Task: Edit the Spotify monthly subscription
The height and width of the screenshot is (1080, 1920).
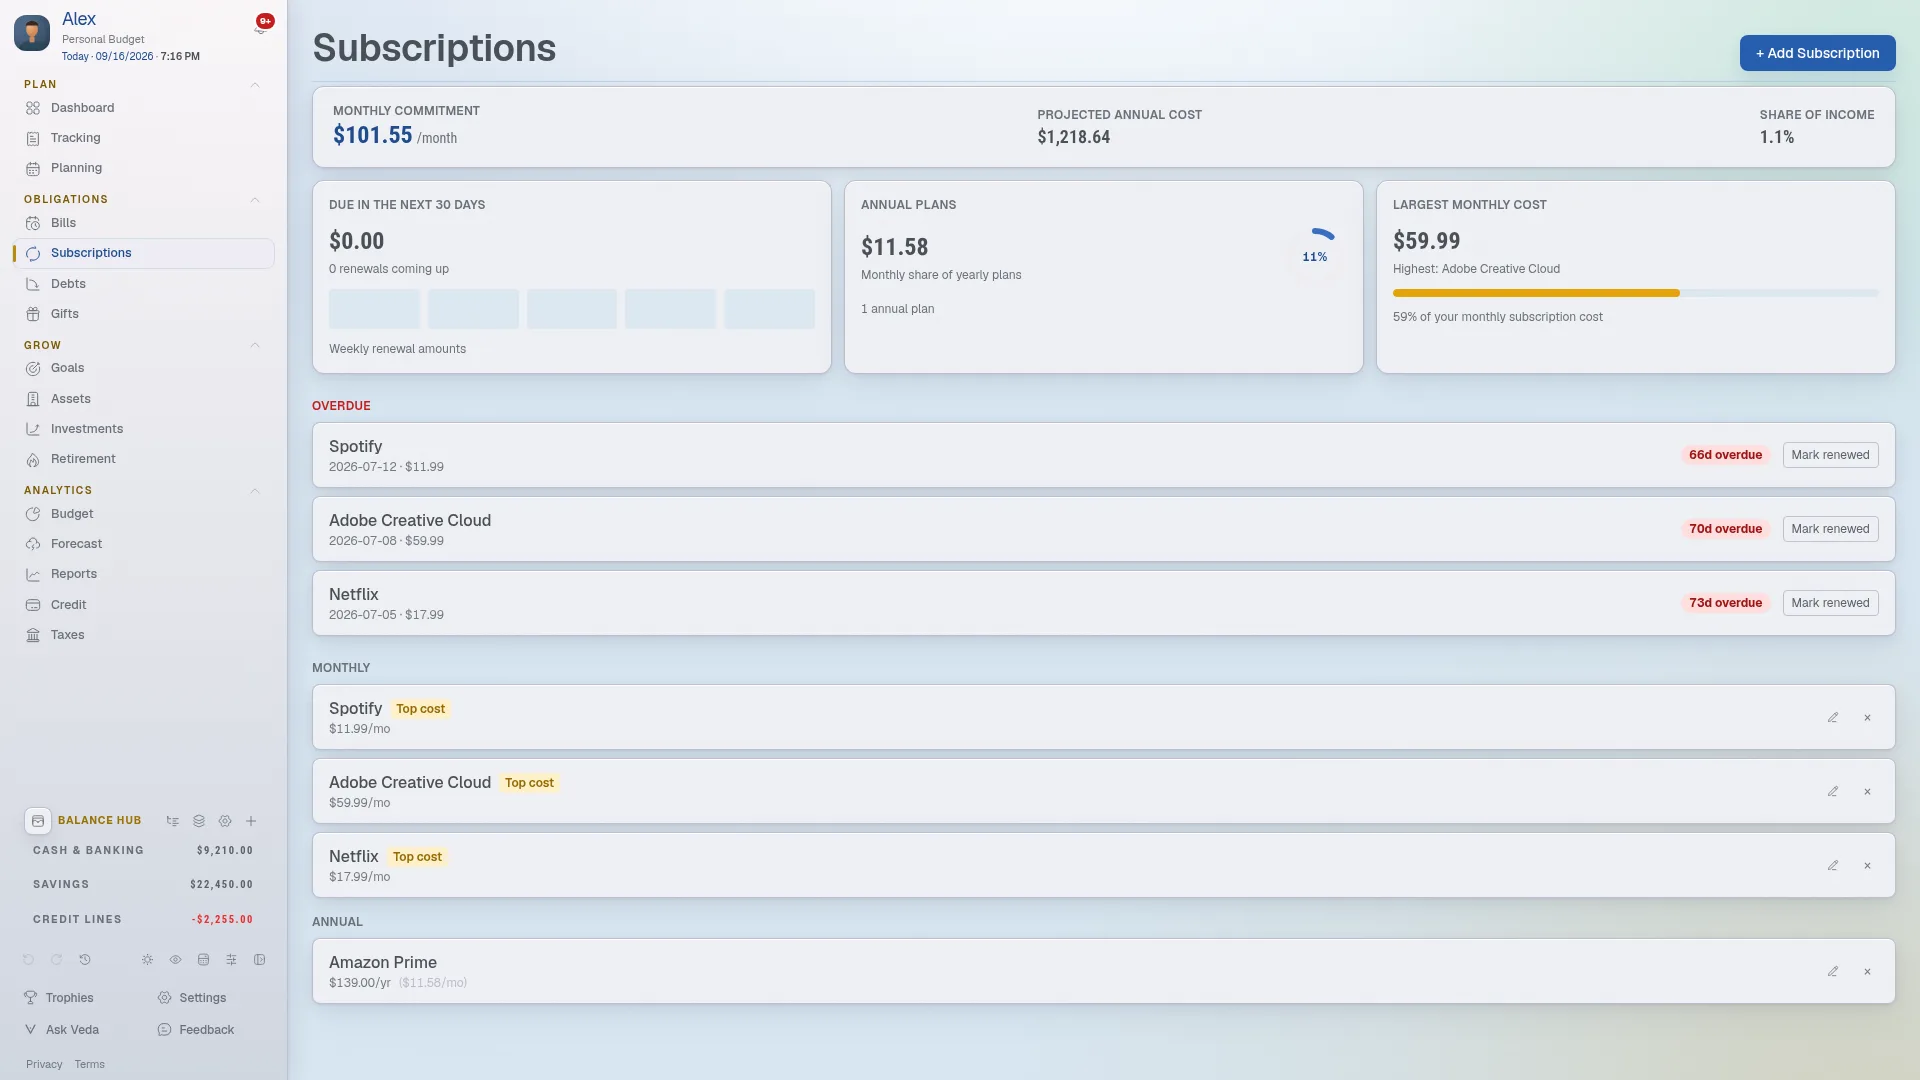Action: click(1833, 718)
